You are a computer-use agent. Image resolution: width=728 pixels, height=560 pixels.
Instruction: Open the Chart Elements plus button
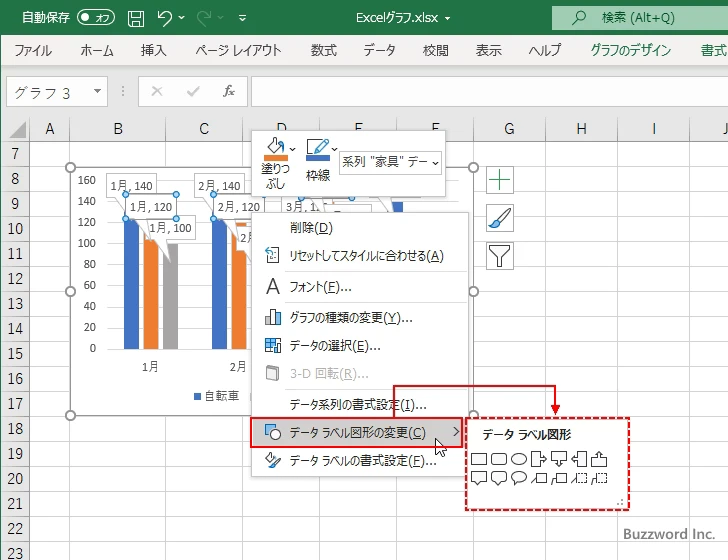point(500,180)
